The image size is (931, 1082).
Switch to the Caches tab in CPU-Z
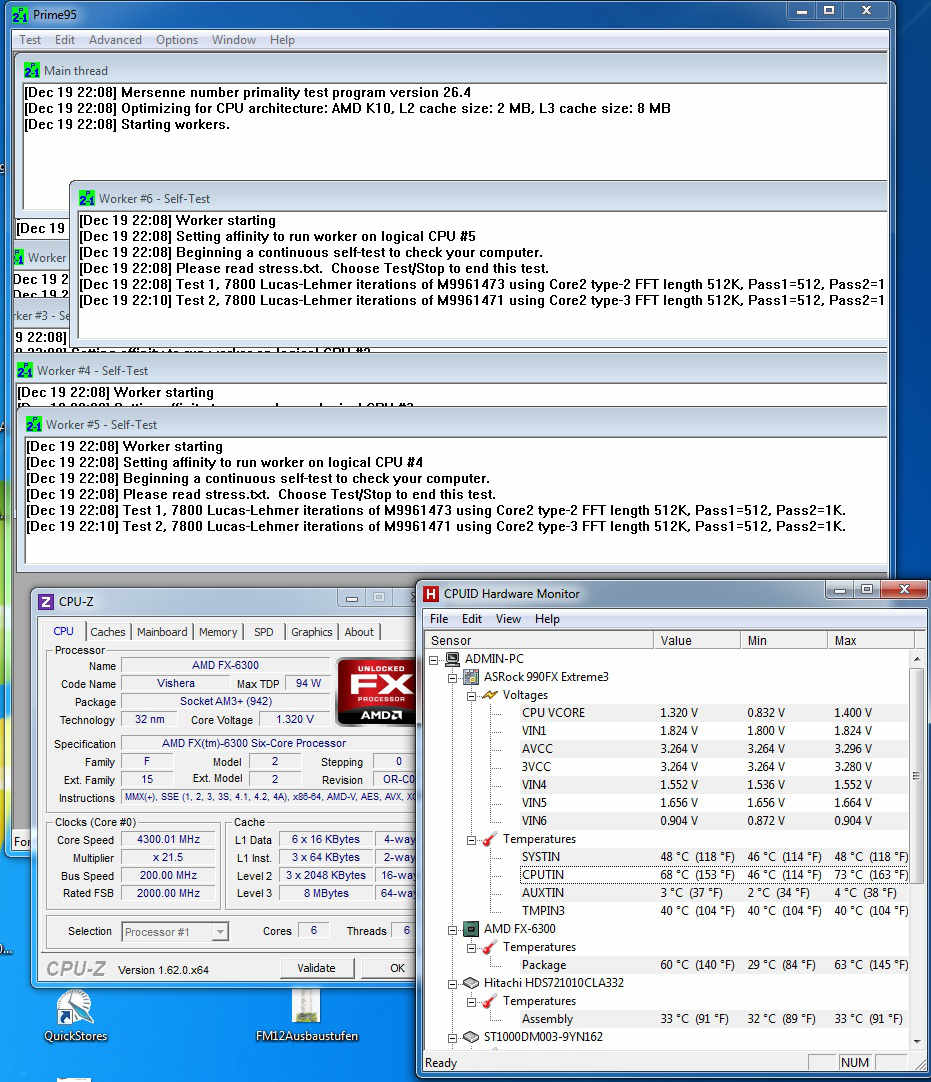(x=108, y=631)
